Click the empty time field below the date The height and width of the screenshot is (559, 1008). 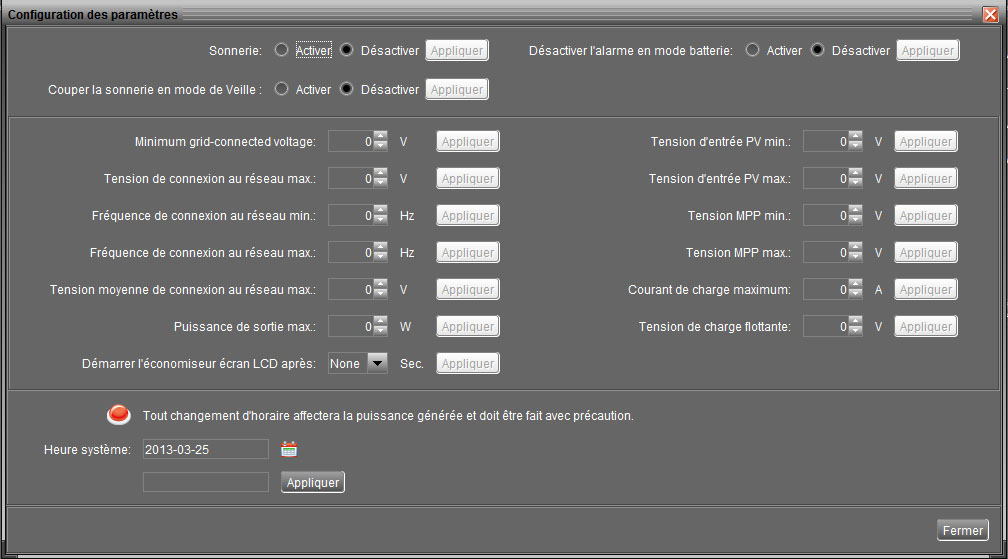[x=206, y=482]
